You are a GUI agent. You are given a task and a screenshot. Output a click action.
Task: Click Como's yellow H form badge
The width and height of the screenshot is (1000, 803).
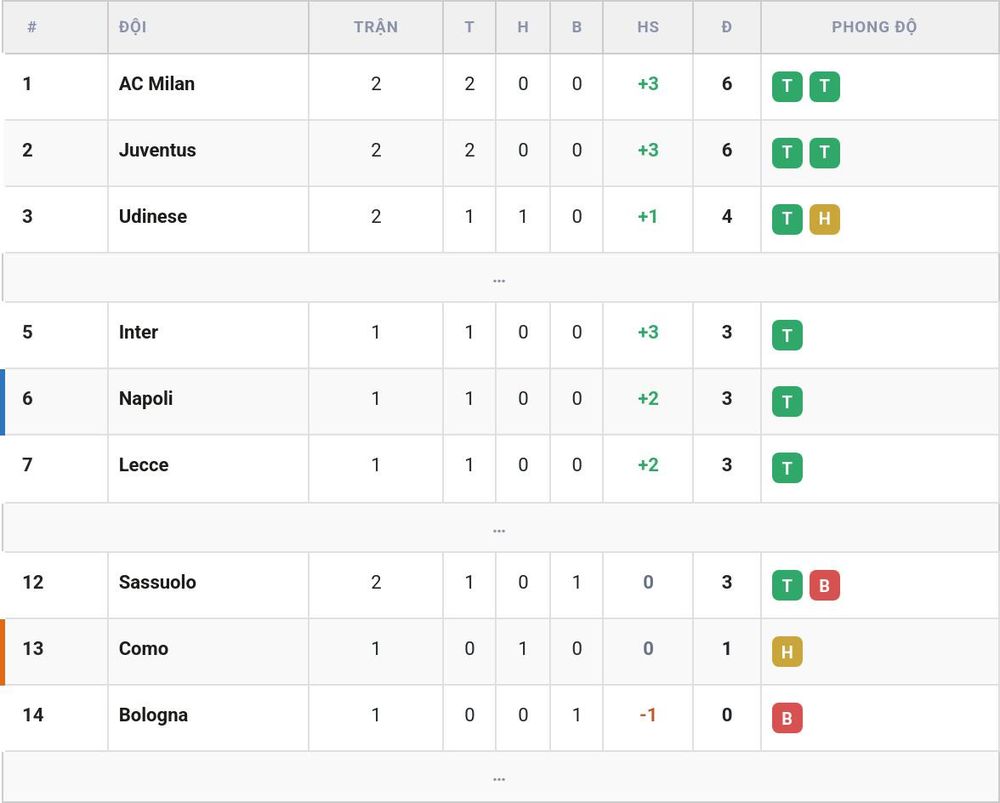pos(787,651)
